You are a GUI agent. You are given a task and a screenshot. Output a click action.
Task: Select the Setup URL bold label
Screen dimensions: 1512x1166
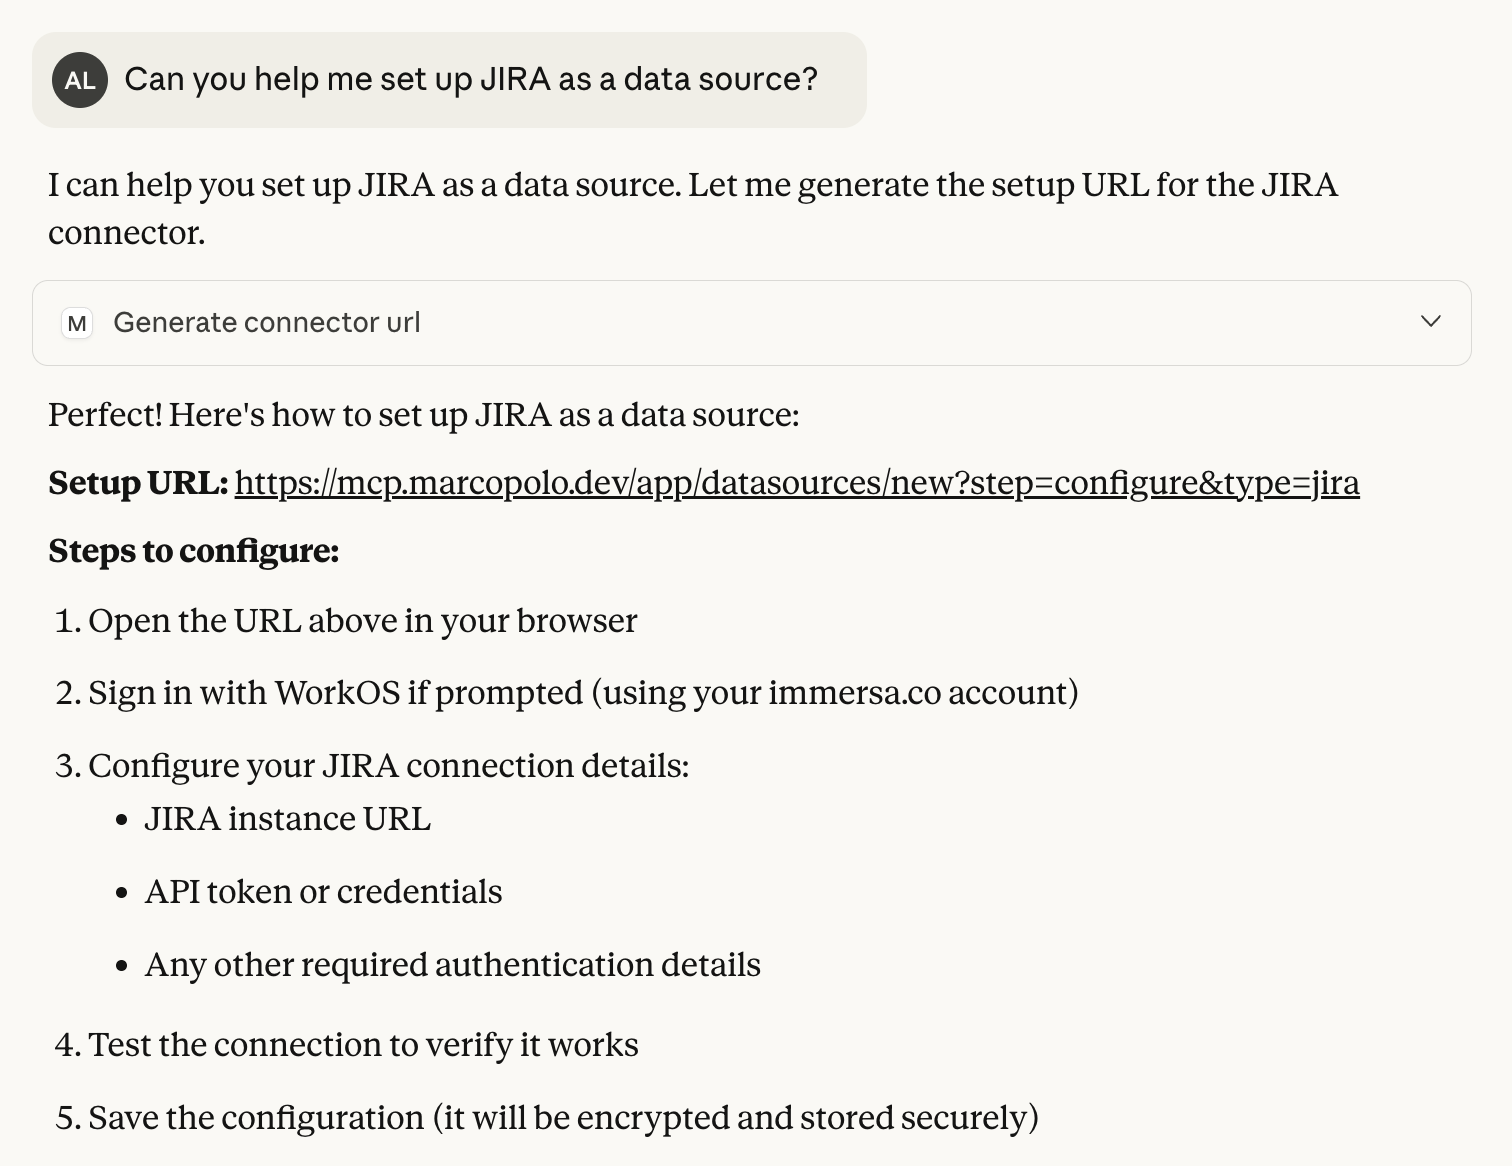(x=137, y=483)
